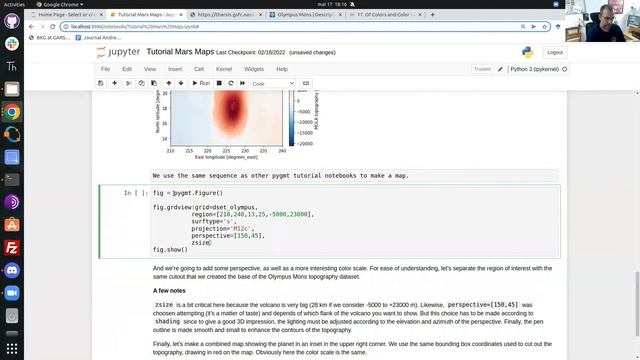Copy selected cells in the Jupyter toolbar
This screenshot has height=360, width=640.
141,83
